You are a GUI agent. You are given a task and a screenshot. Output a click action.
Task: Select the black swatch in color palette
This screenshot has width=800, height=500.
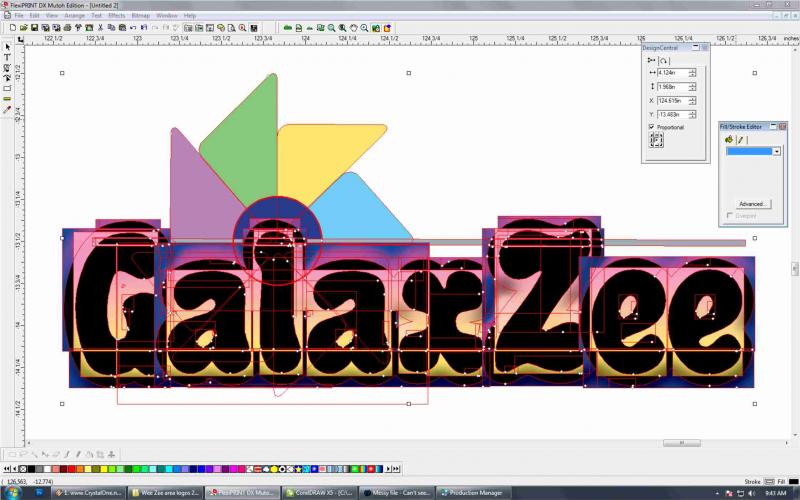tap(31, 469)
